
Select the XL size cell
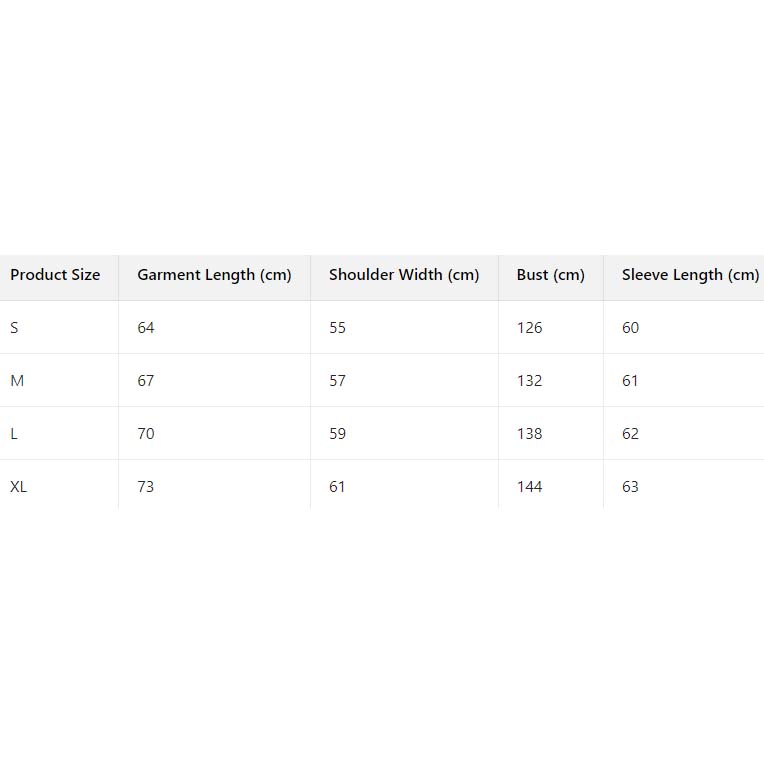[x=19, y=487]
